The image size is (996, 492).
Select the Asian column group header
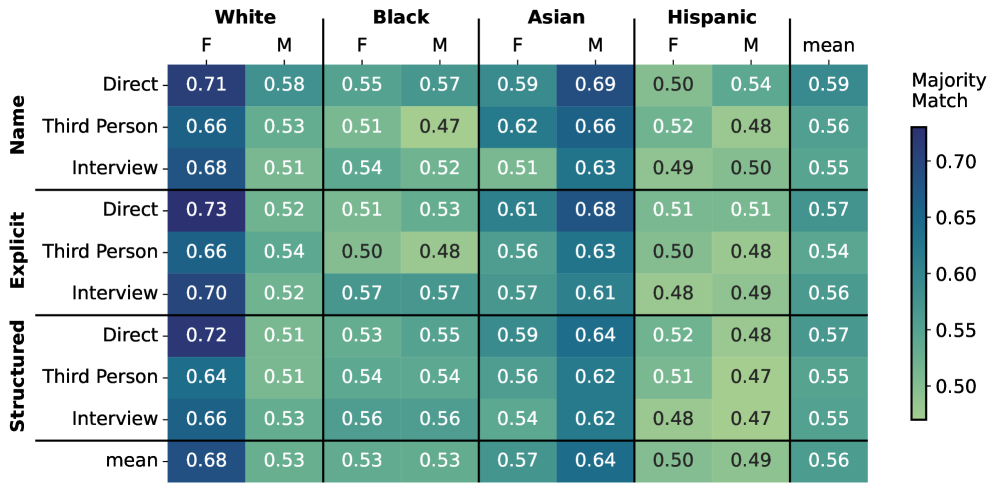(x=556, y=17)
